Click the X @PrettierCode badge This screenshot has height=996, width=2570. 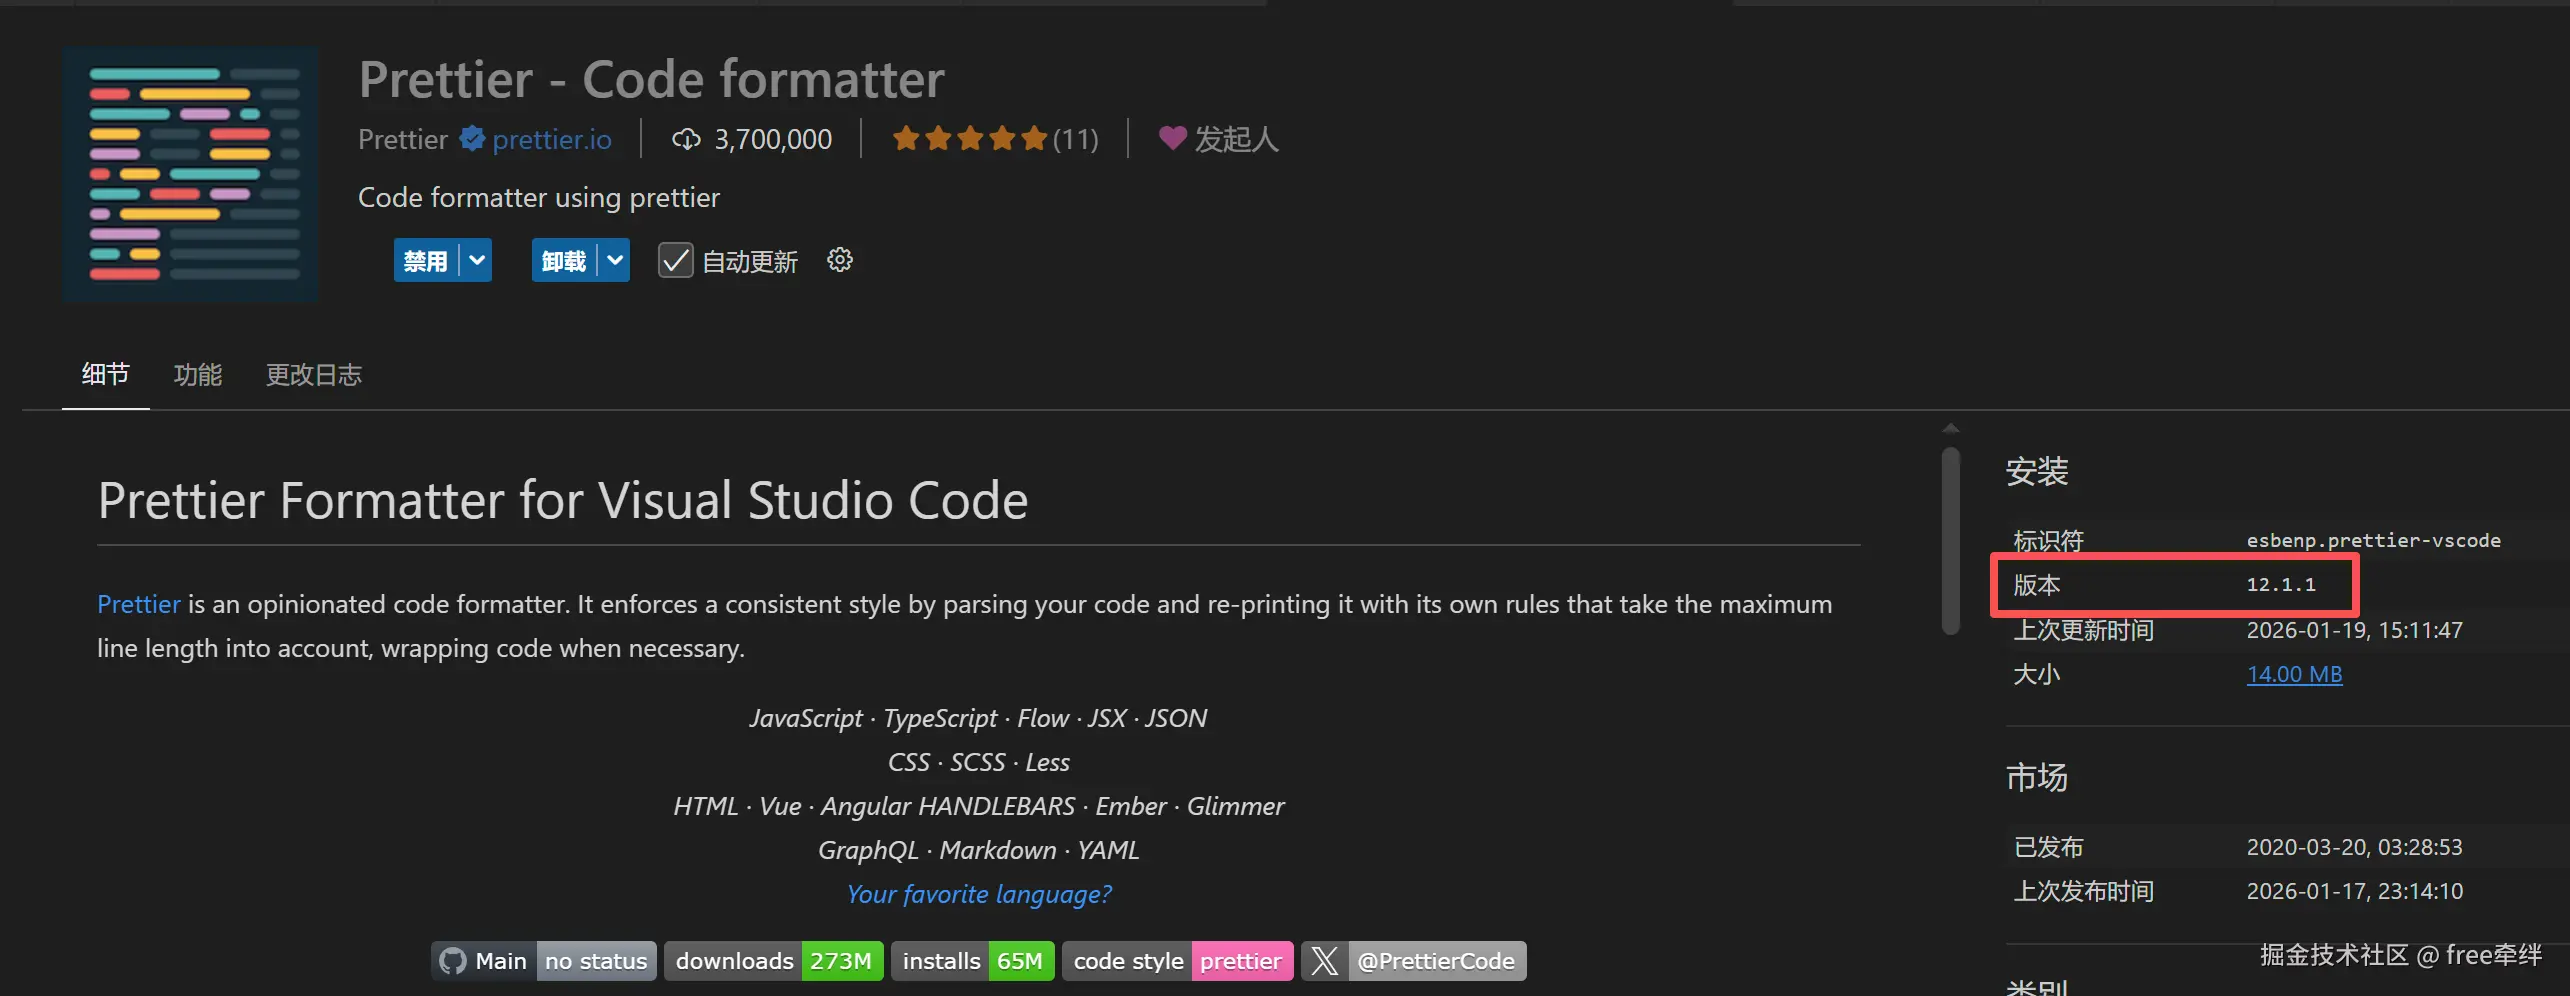click(x=1414, y=961)
